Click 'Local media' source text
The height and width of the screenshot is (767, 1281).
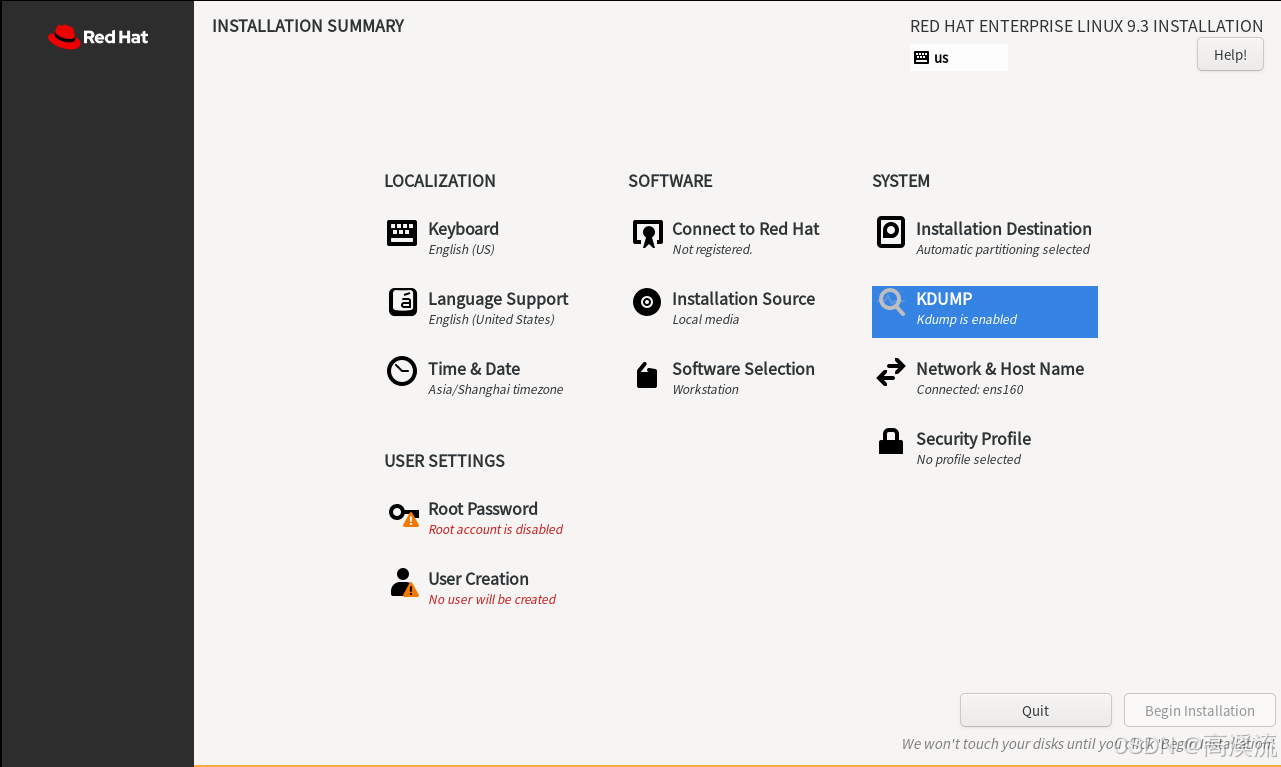pos(705,320)
